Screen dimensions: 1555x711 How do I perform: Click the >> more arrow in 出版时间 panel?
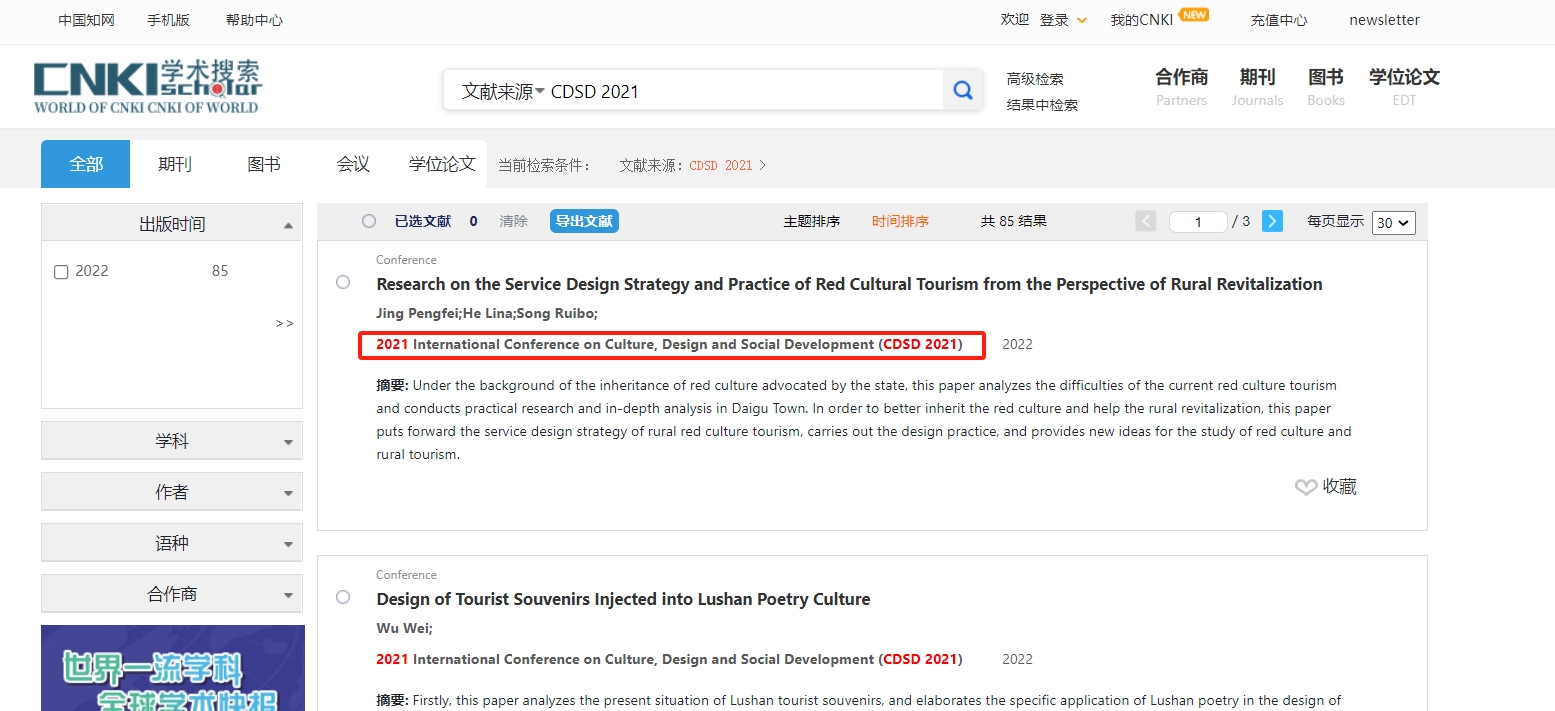point(285,323)
